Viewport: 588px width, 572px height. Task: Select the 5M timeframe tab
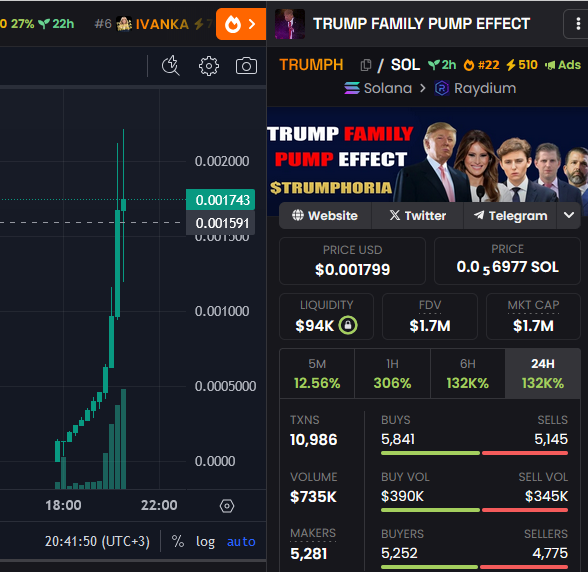coord(317,374)
